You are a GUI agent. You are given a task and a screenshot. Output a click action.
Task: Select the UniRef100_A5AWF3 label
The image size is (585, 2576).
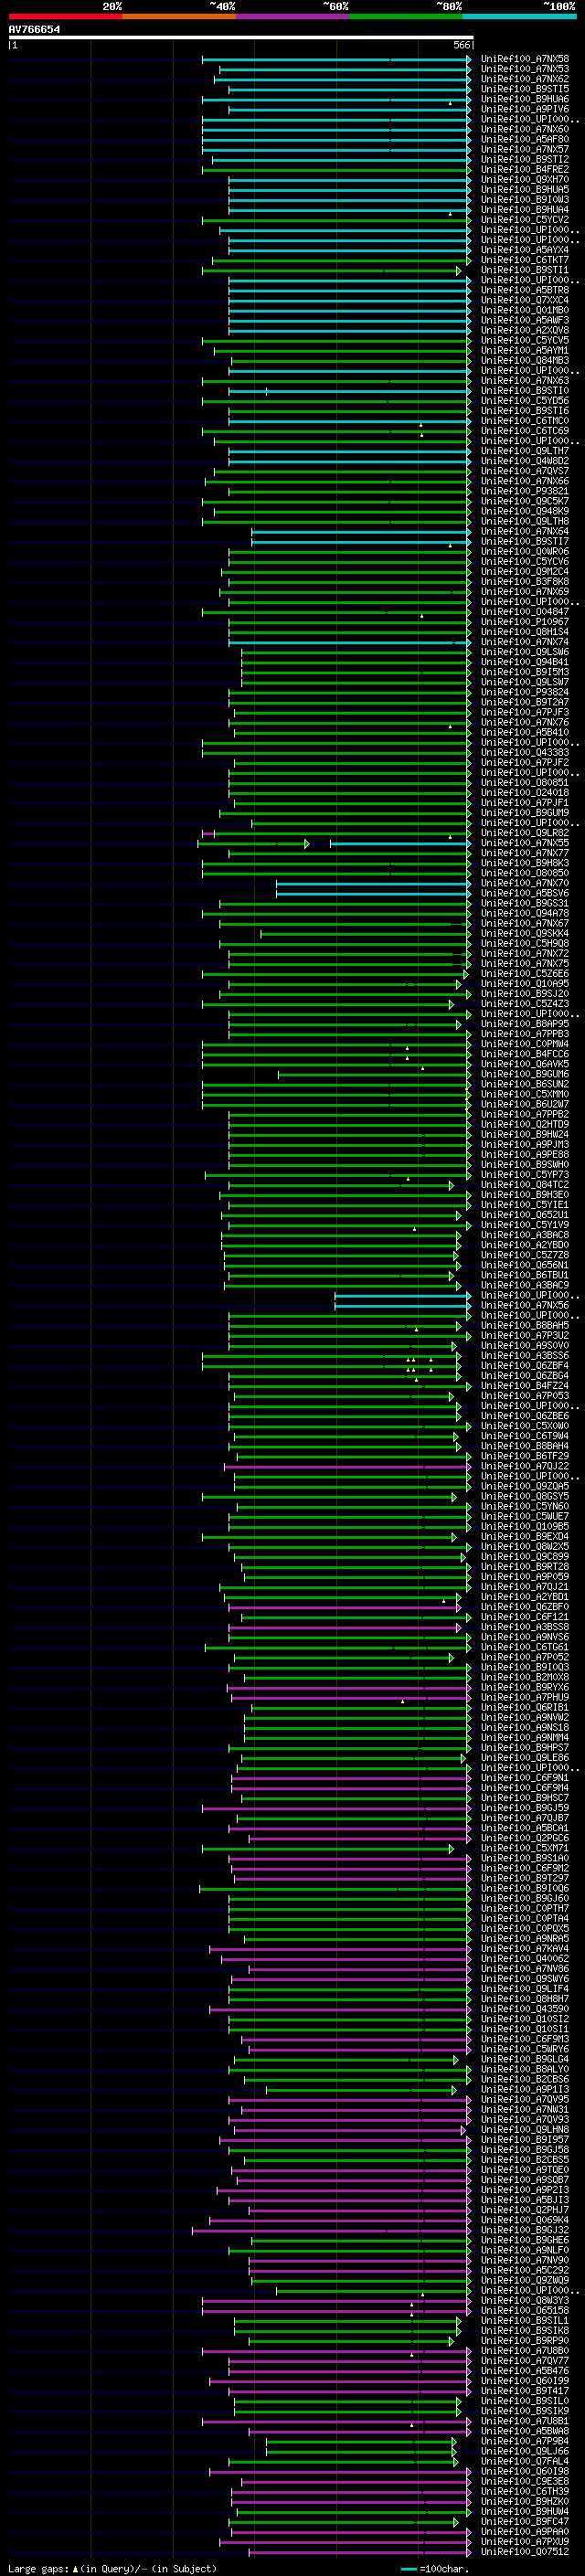click(x=525, y=320)
